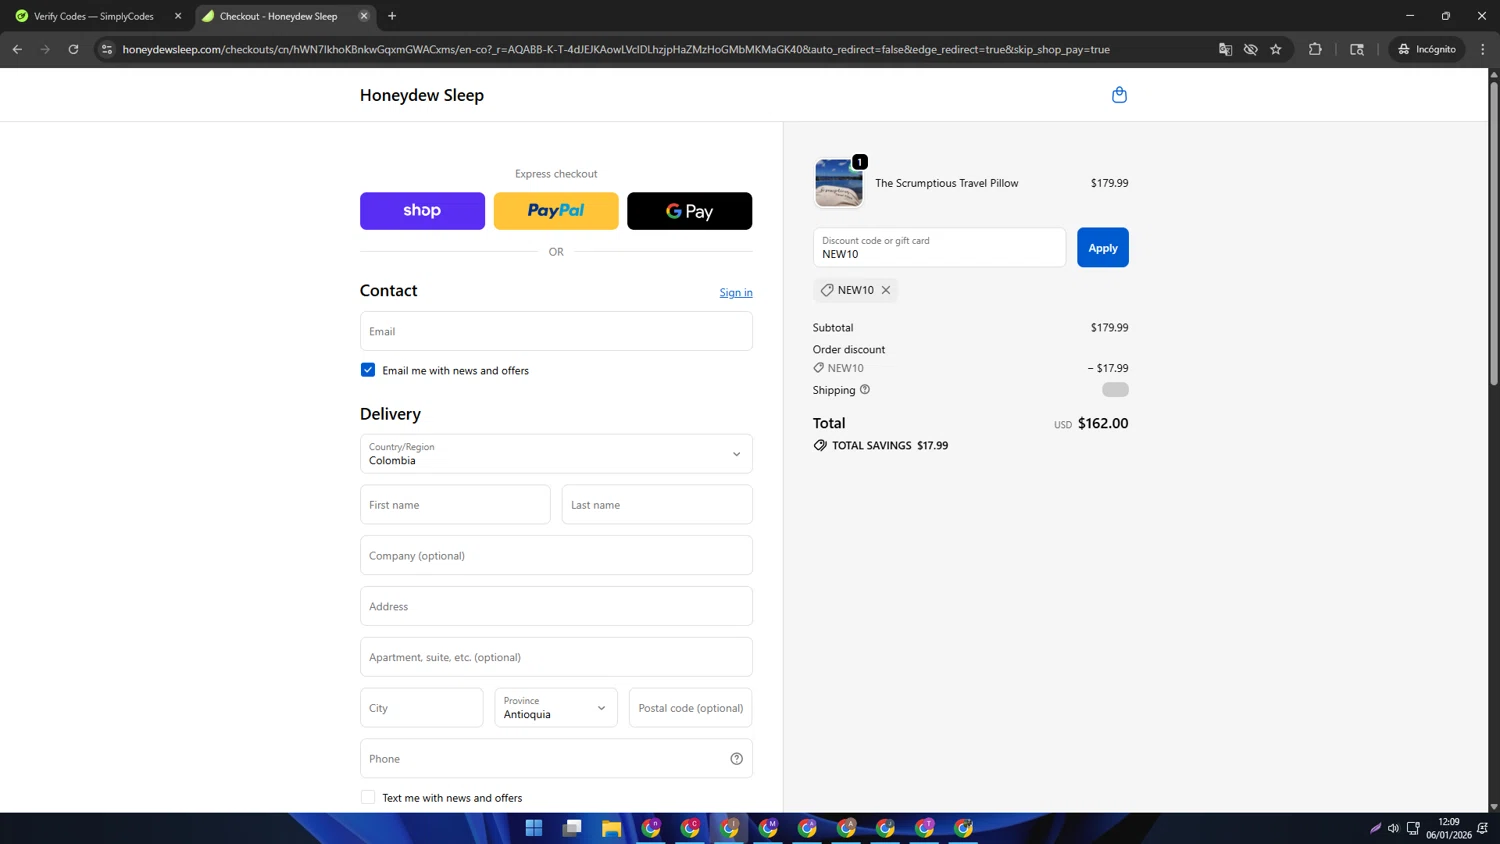The width and height of the screenshot is (1500, 844).
Task: Open a new browser tab
Action: [x=392, y=16]
